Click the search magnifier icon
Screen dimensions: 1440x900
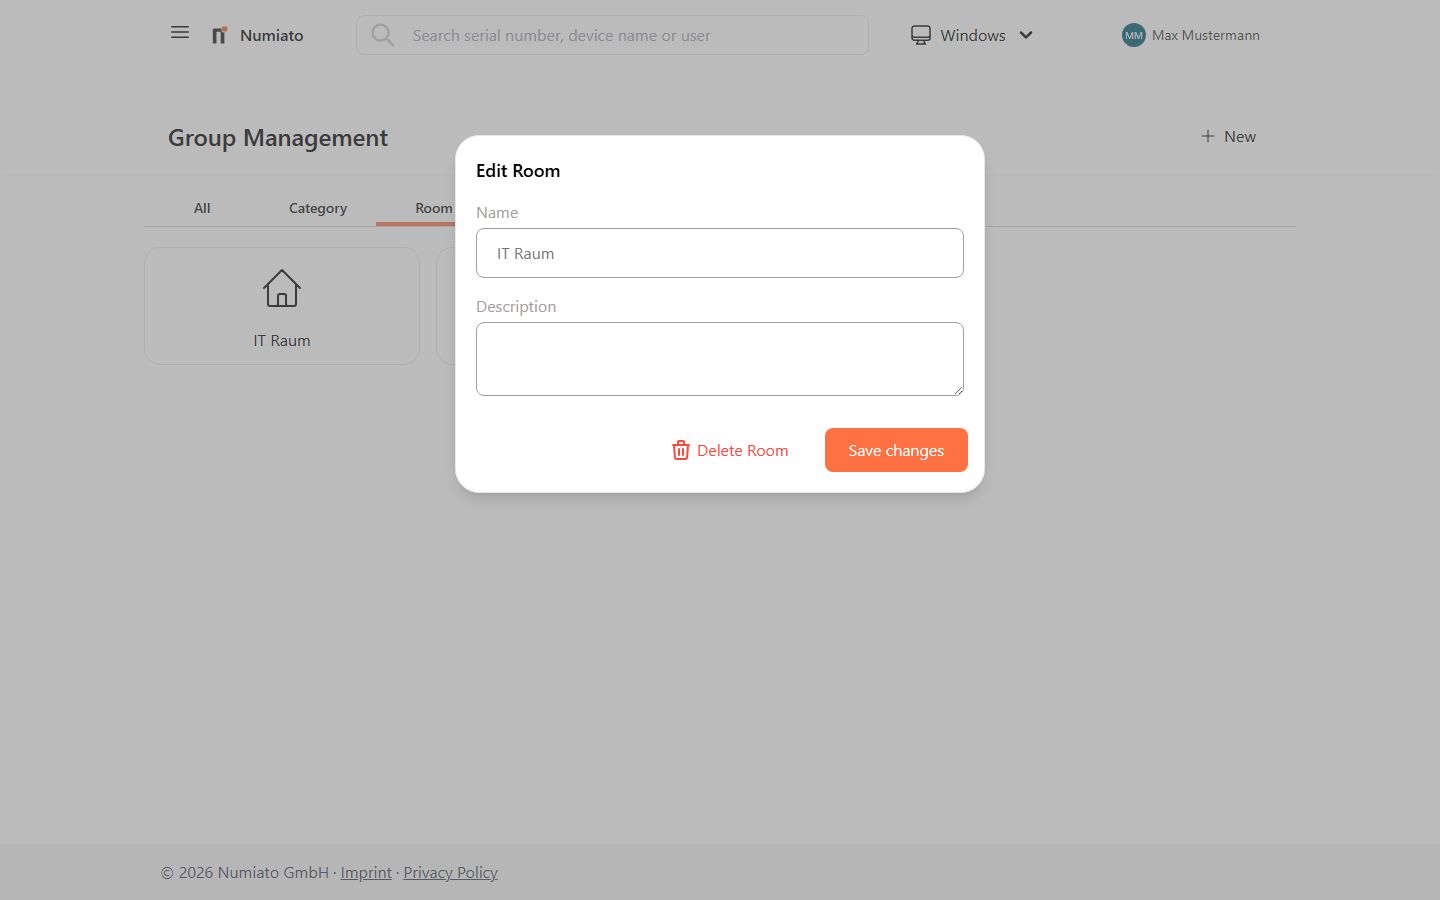[x=382, y=36]
